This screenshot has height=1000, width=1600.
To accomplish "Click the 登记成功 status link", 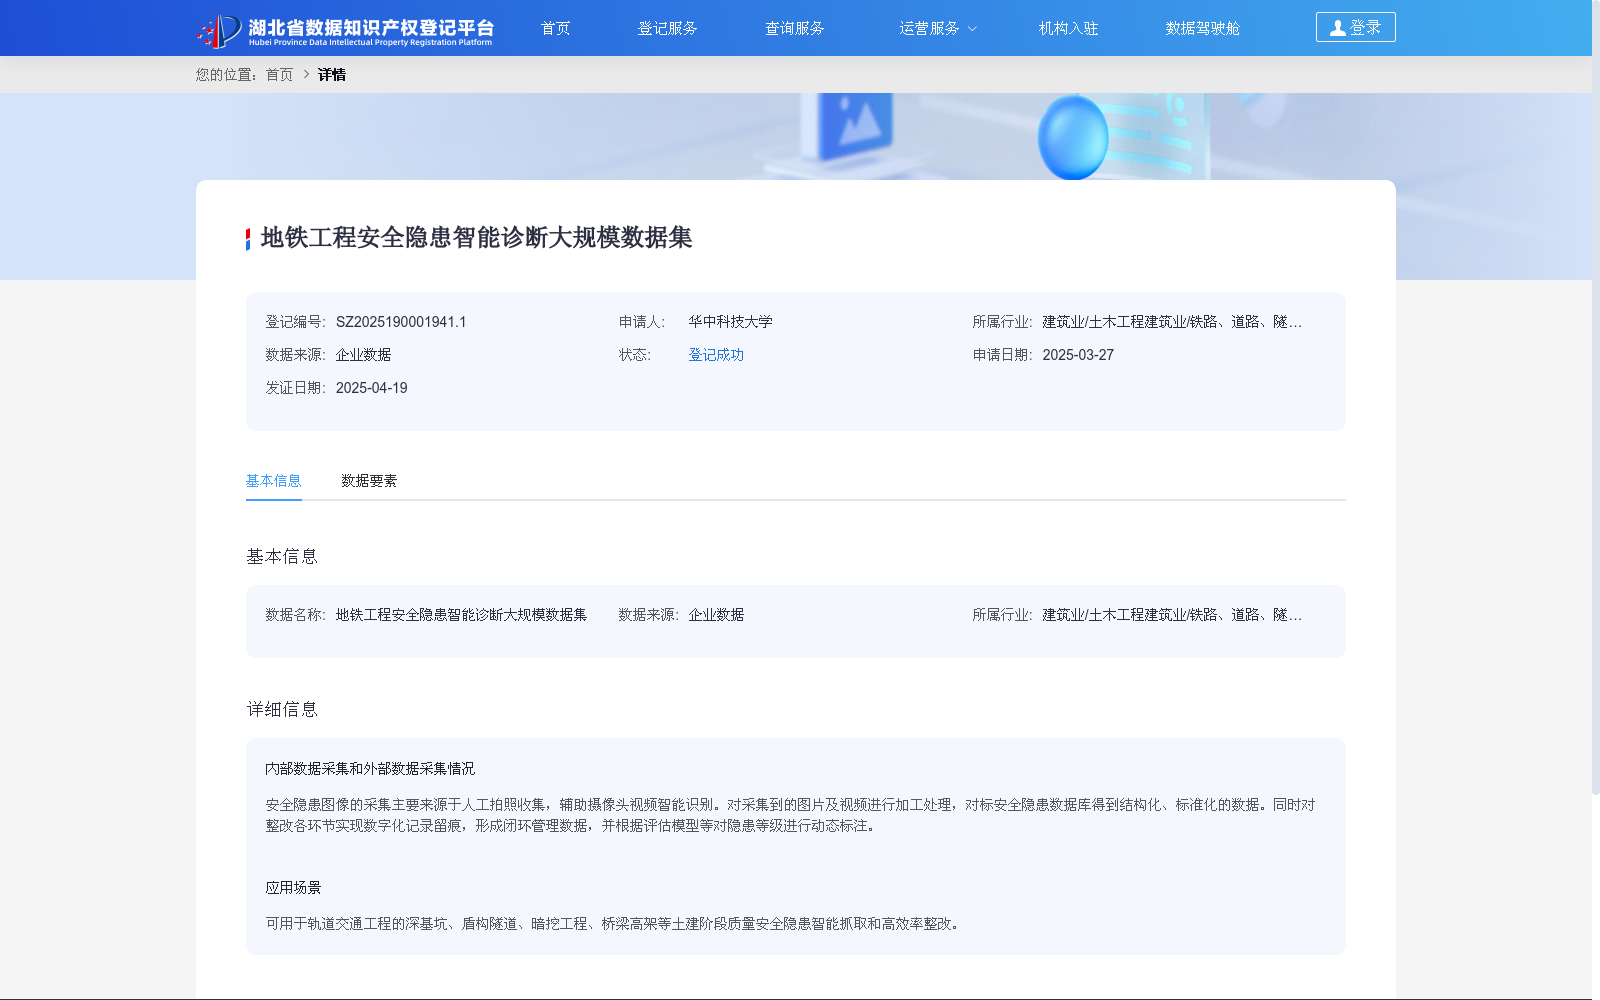I will [716, 355].
